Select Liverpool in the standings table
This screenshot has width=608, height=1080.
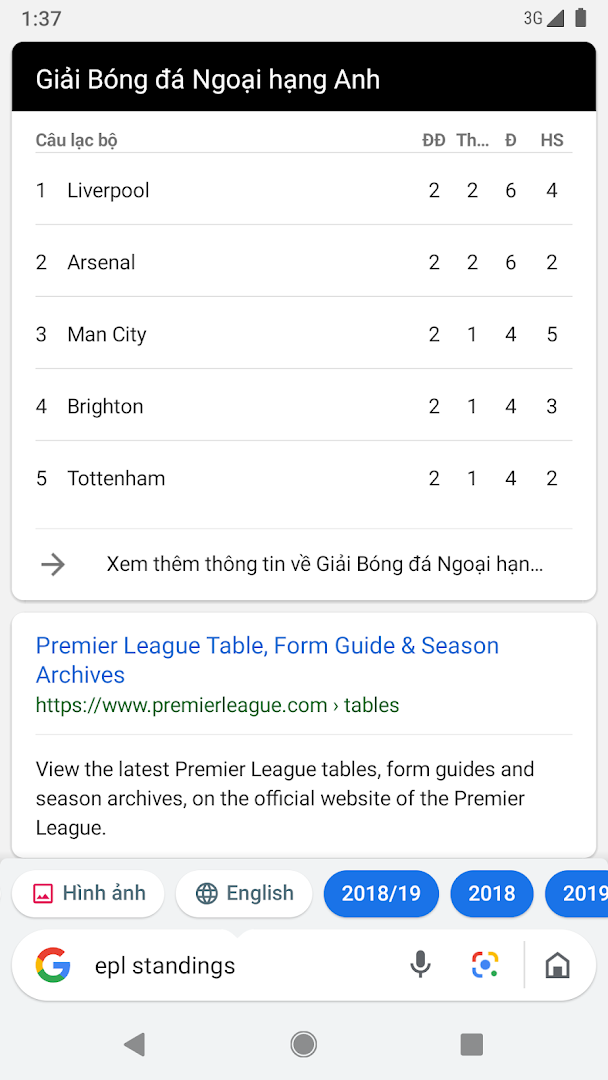point(108,190)
